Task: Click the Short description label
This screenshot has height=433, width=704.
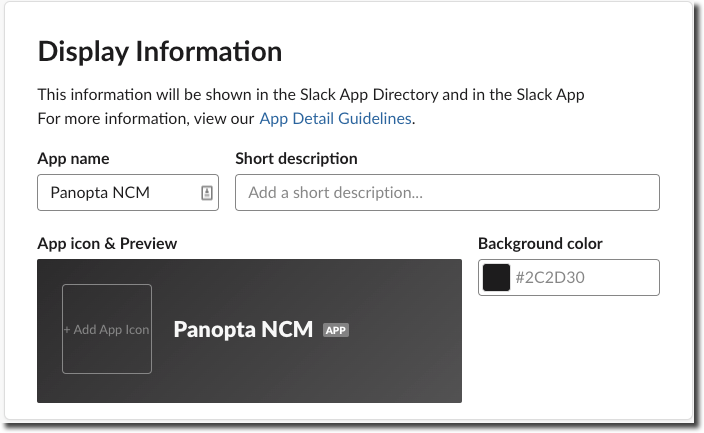Action: [296, 158]
